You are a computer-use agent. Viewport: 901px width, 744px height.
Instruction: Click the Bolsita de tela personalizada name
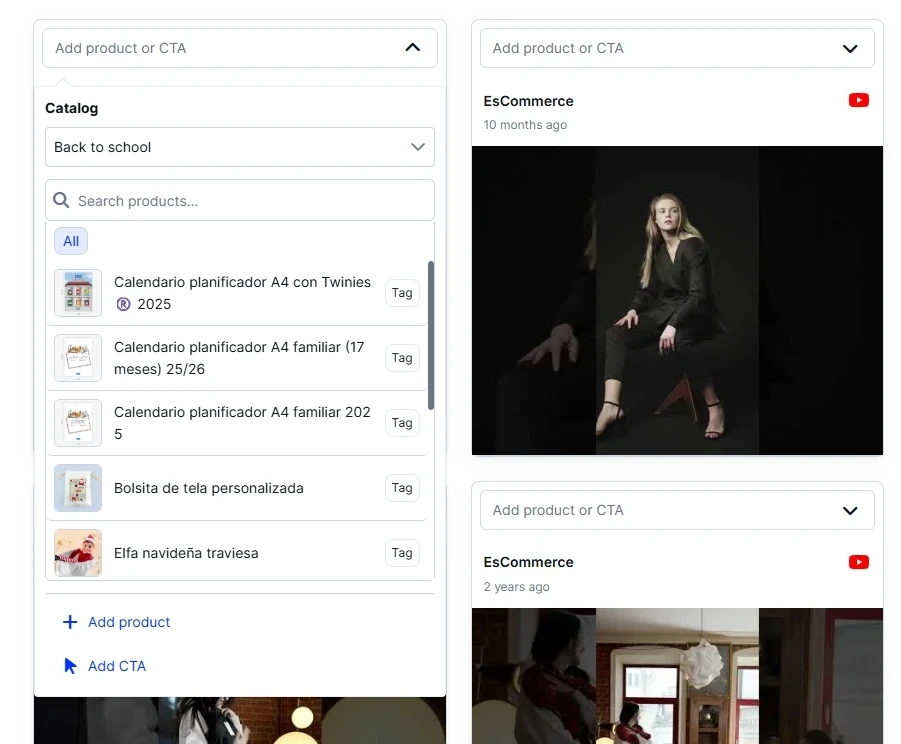click(x=209, y=488)
